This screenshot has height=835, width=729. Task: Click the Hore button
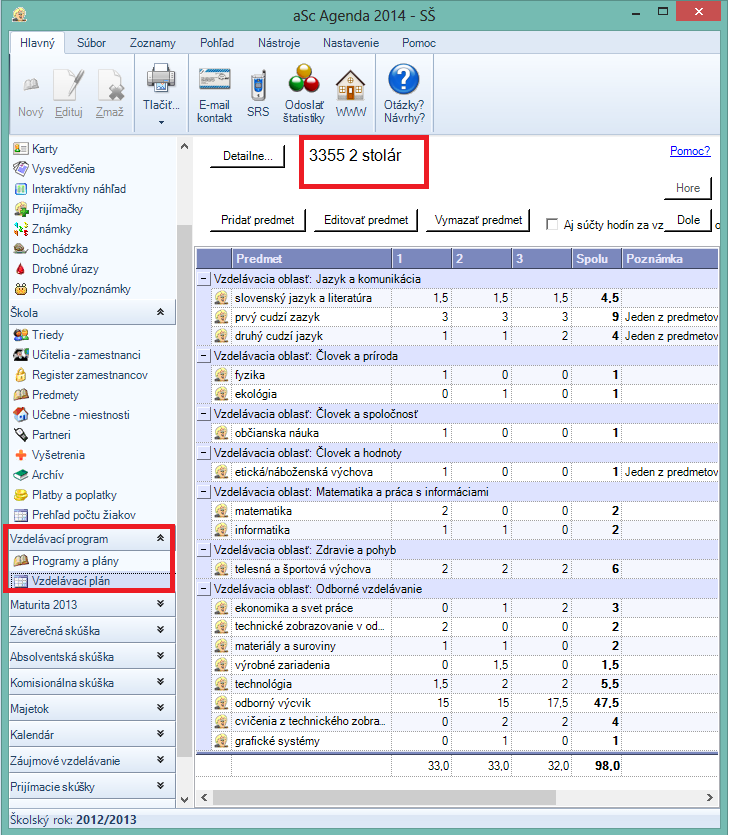[688, 188]
